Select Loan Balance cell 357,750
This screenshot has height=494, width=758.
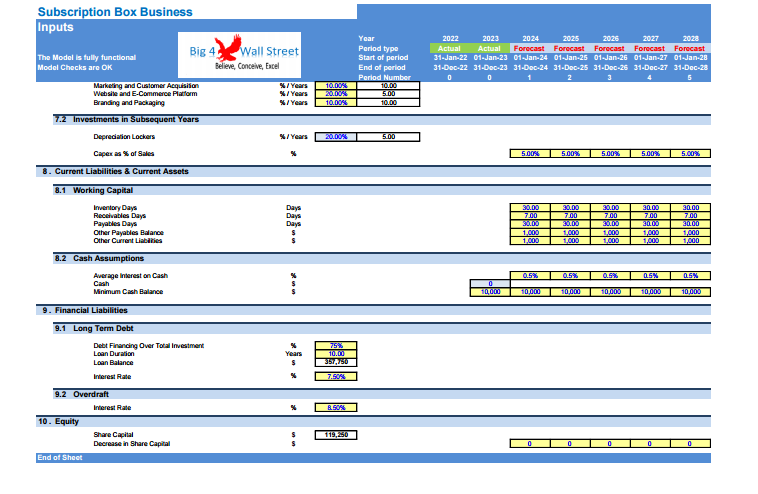click(336, 362)
